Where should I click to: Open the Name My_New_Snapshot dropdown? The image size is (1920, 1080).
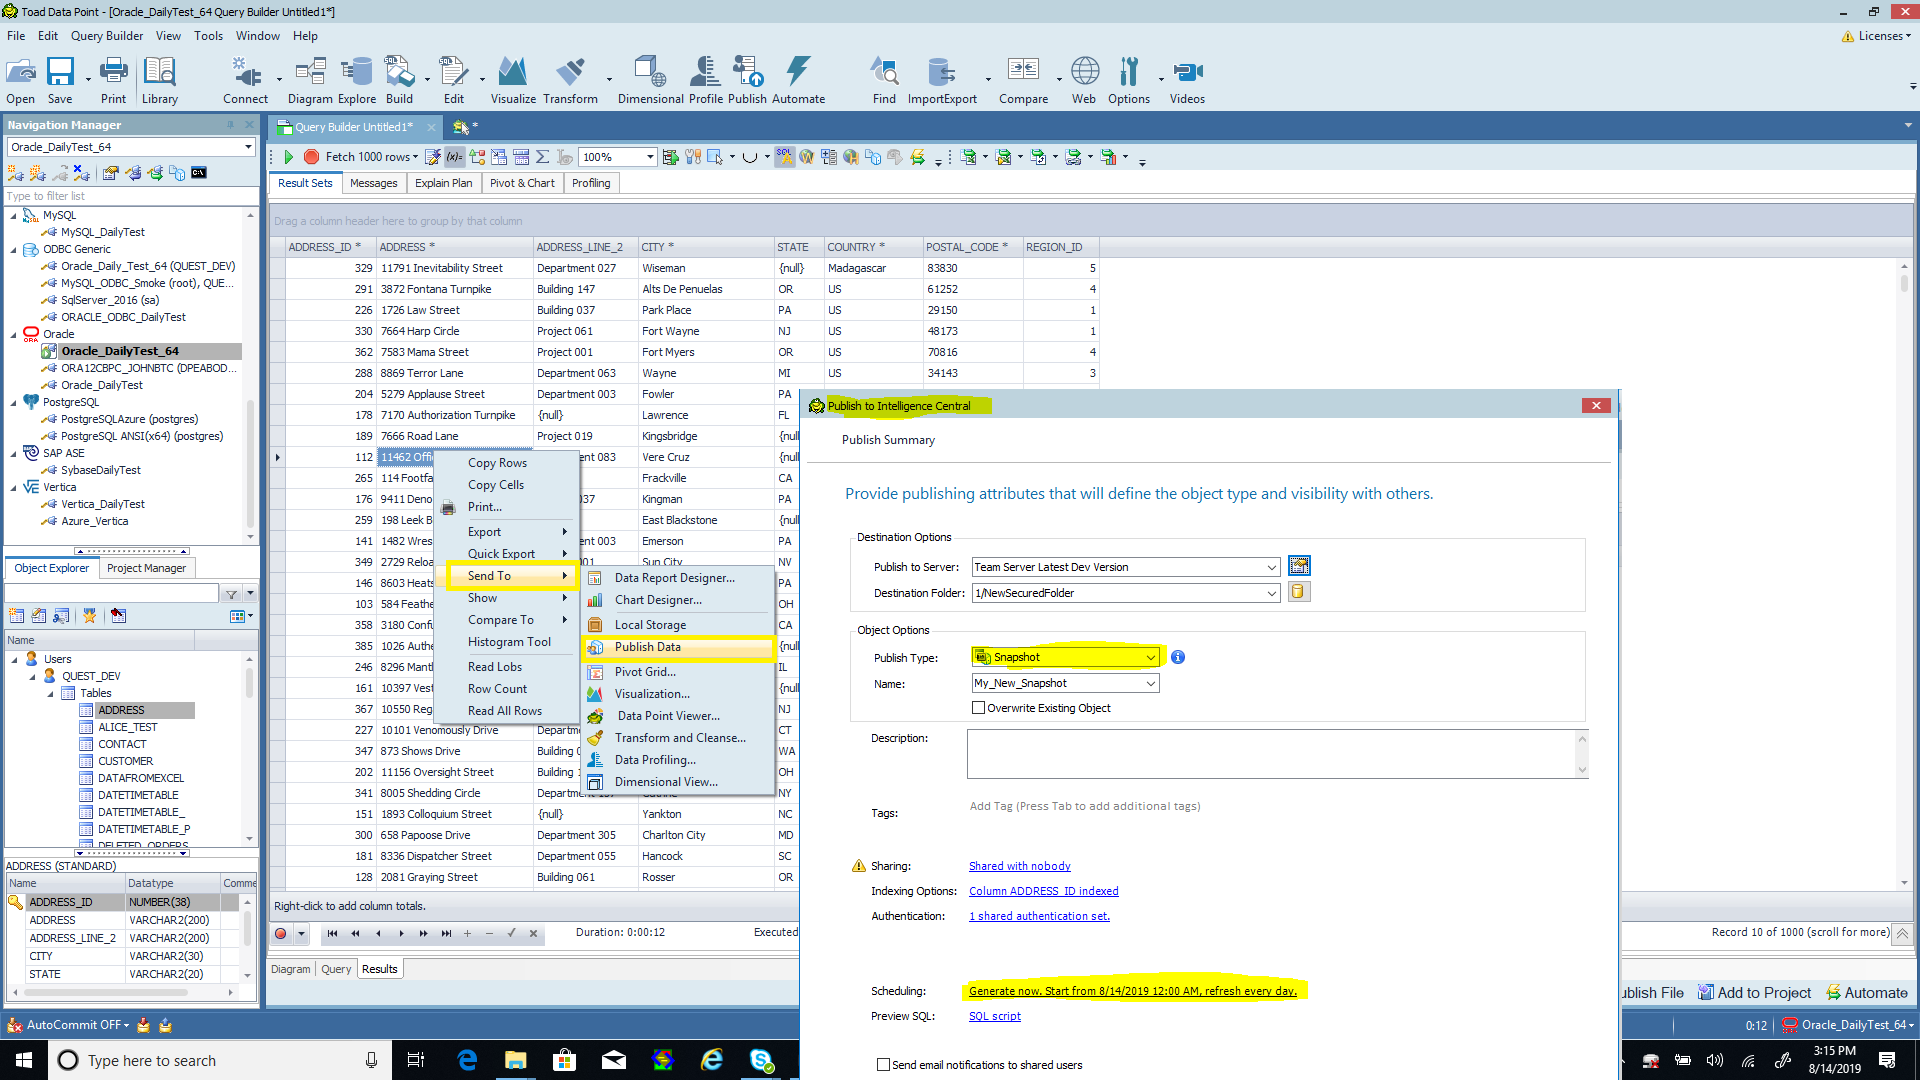tap(1151, 684)
